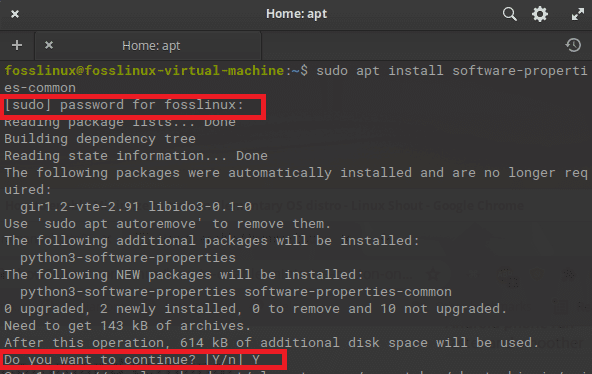Click the libido3-0.1-0 package name
The height and width of the screenshot is (374, 592).
coord(200,207)
